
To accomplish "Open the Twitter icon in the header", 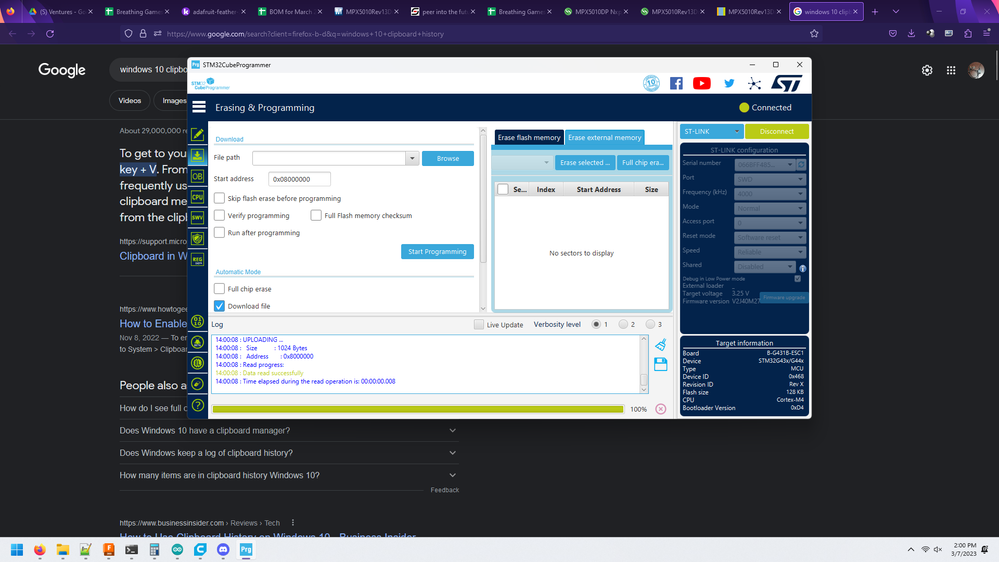I will point(729,83).
